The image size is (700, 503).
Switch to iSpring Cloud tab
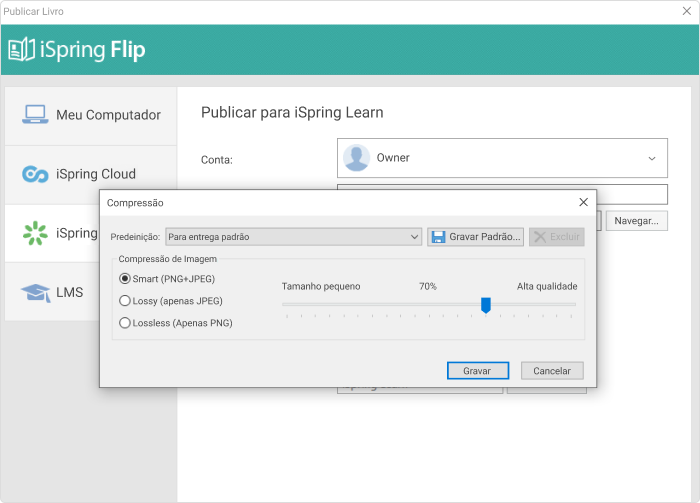click(x=91, y=175)
